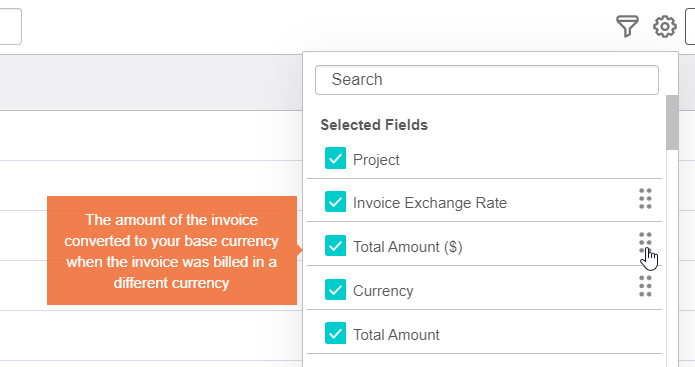
Task: Click the partially visible top-left input box
Action: (10, 26)
